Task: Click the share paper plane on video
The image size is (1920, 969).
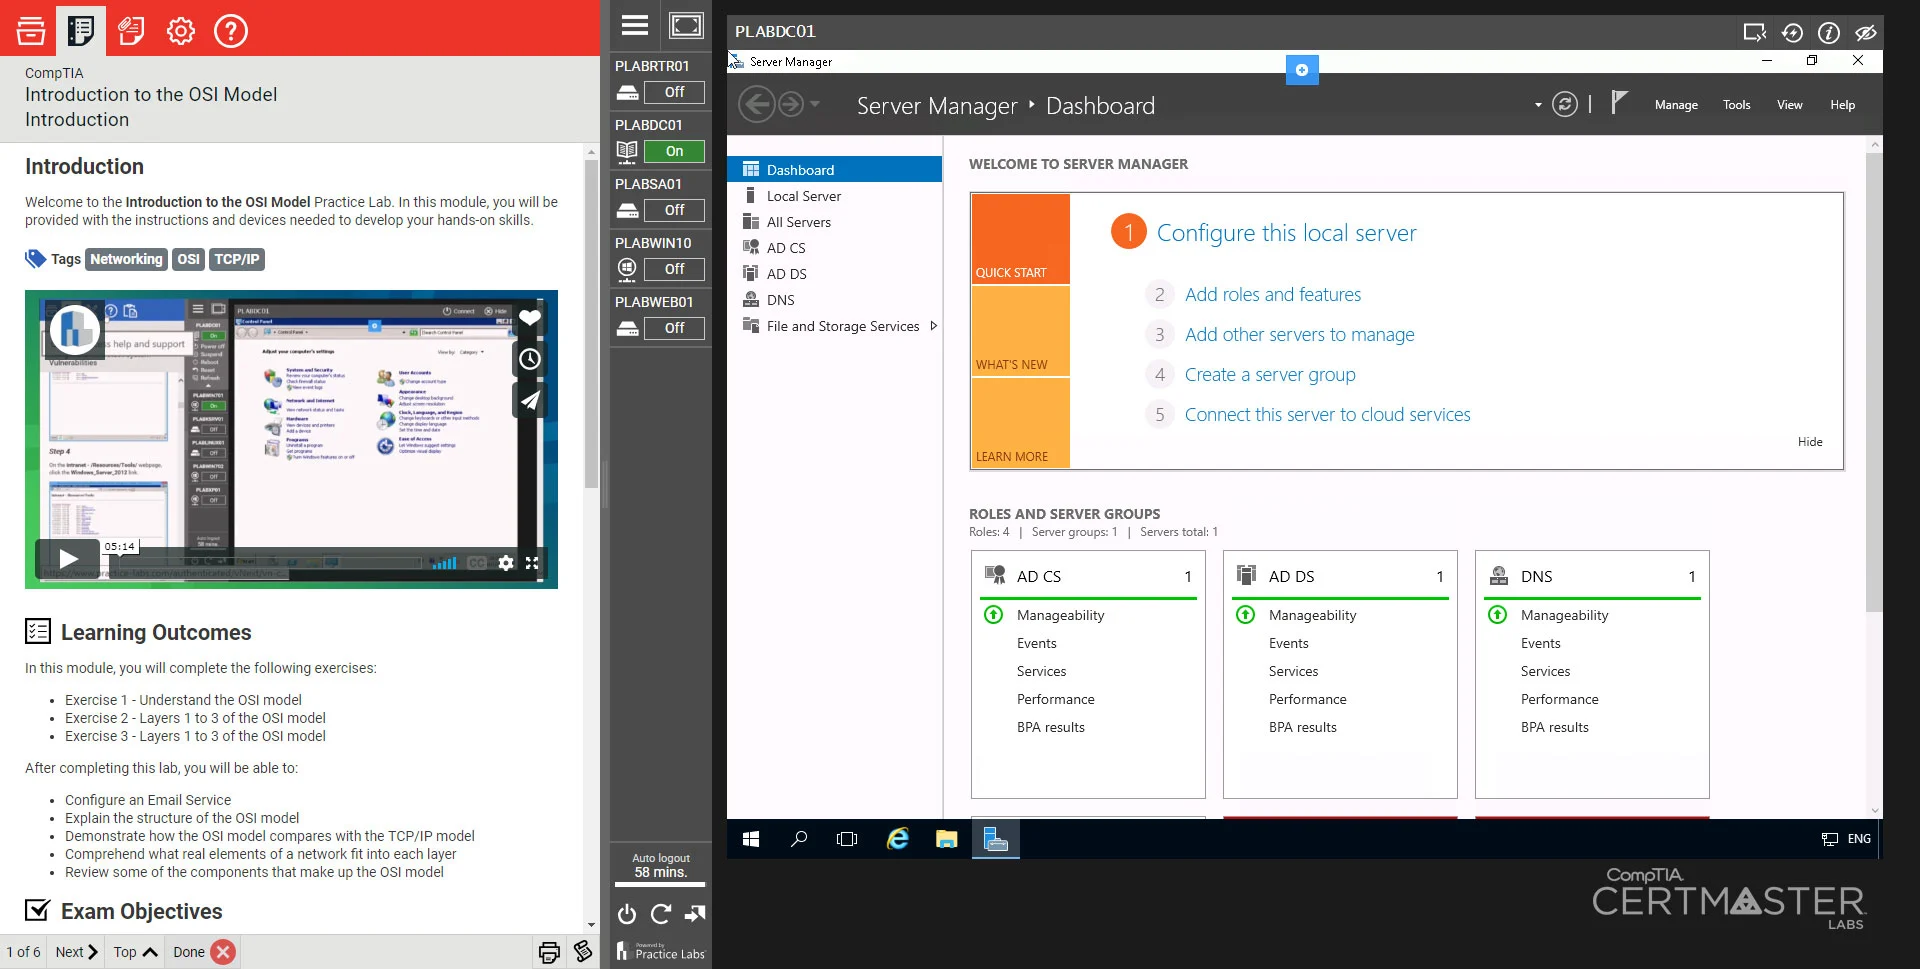Action: tap(530, 401)
